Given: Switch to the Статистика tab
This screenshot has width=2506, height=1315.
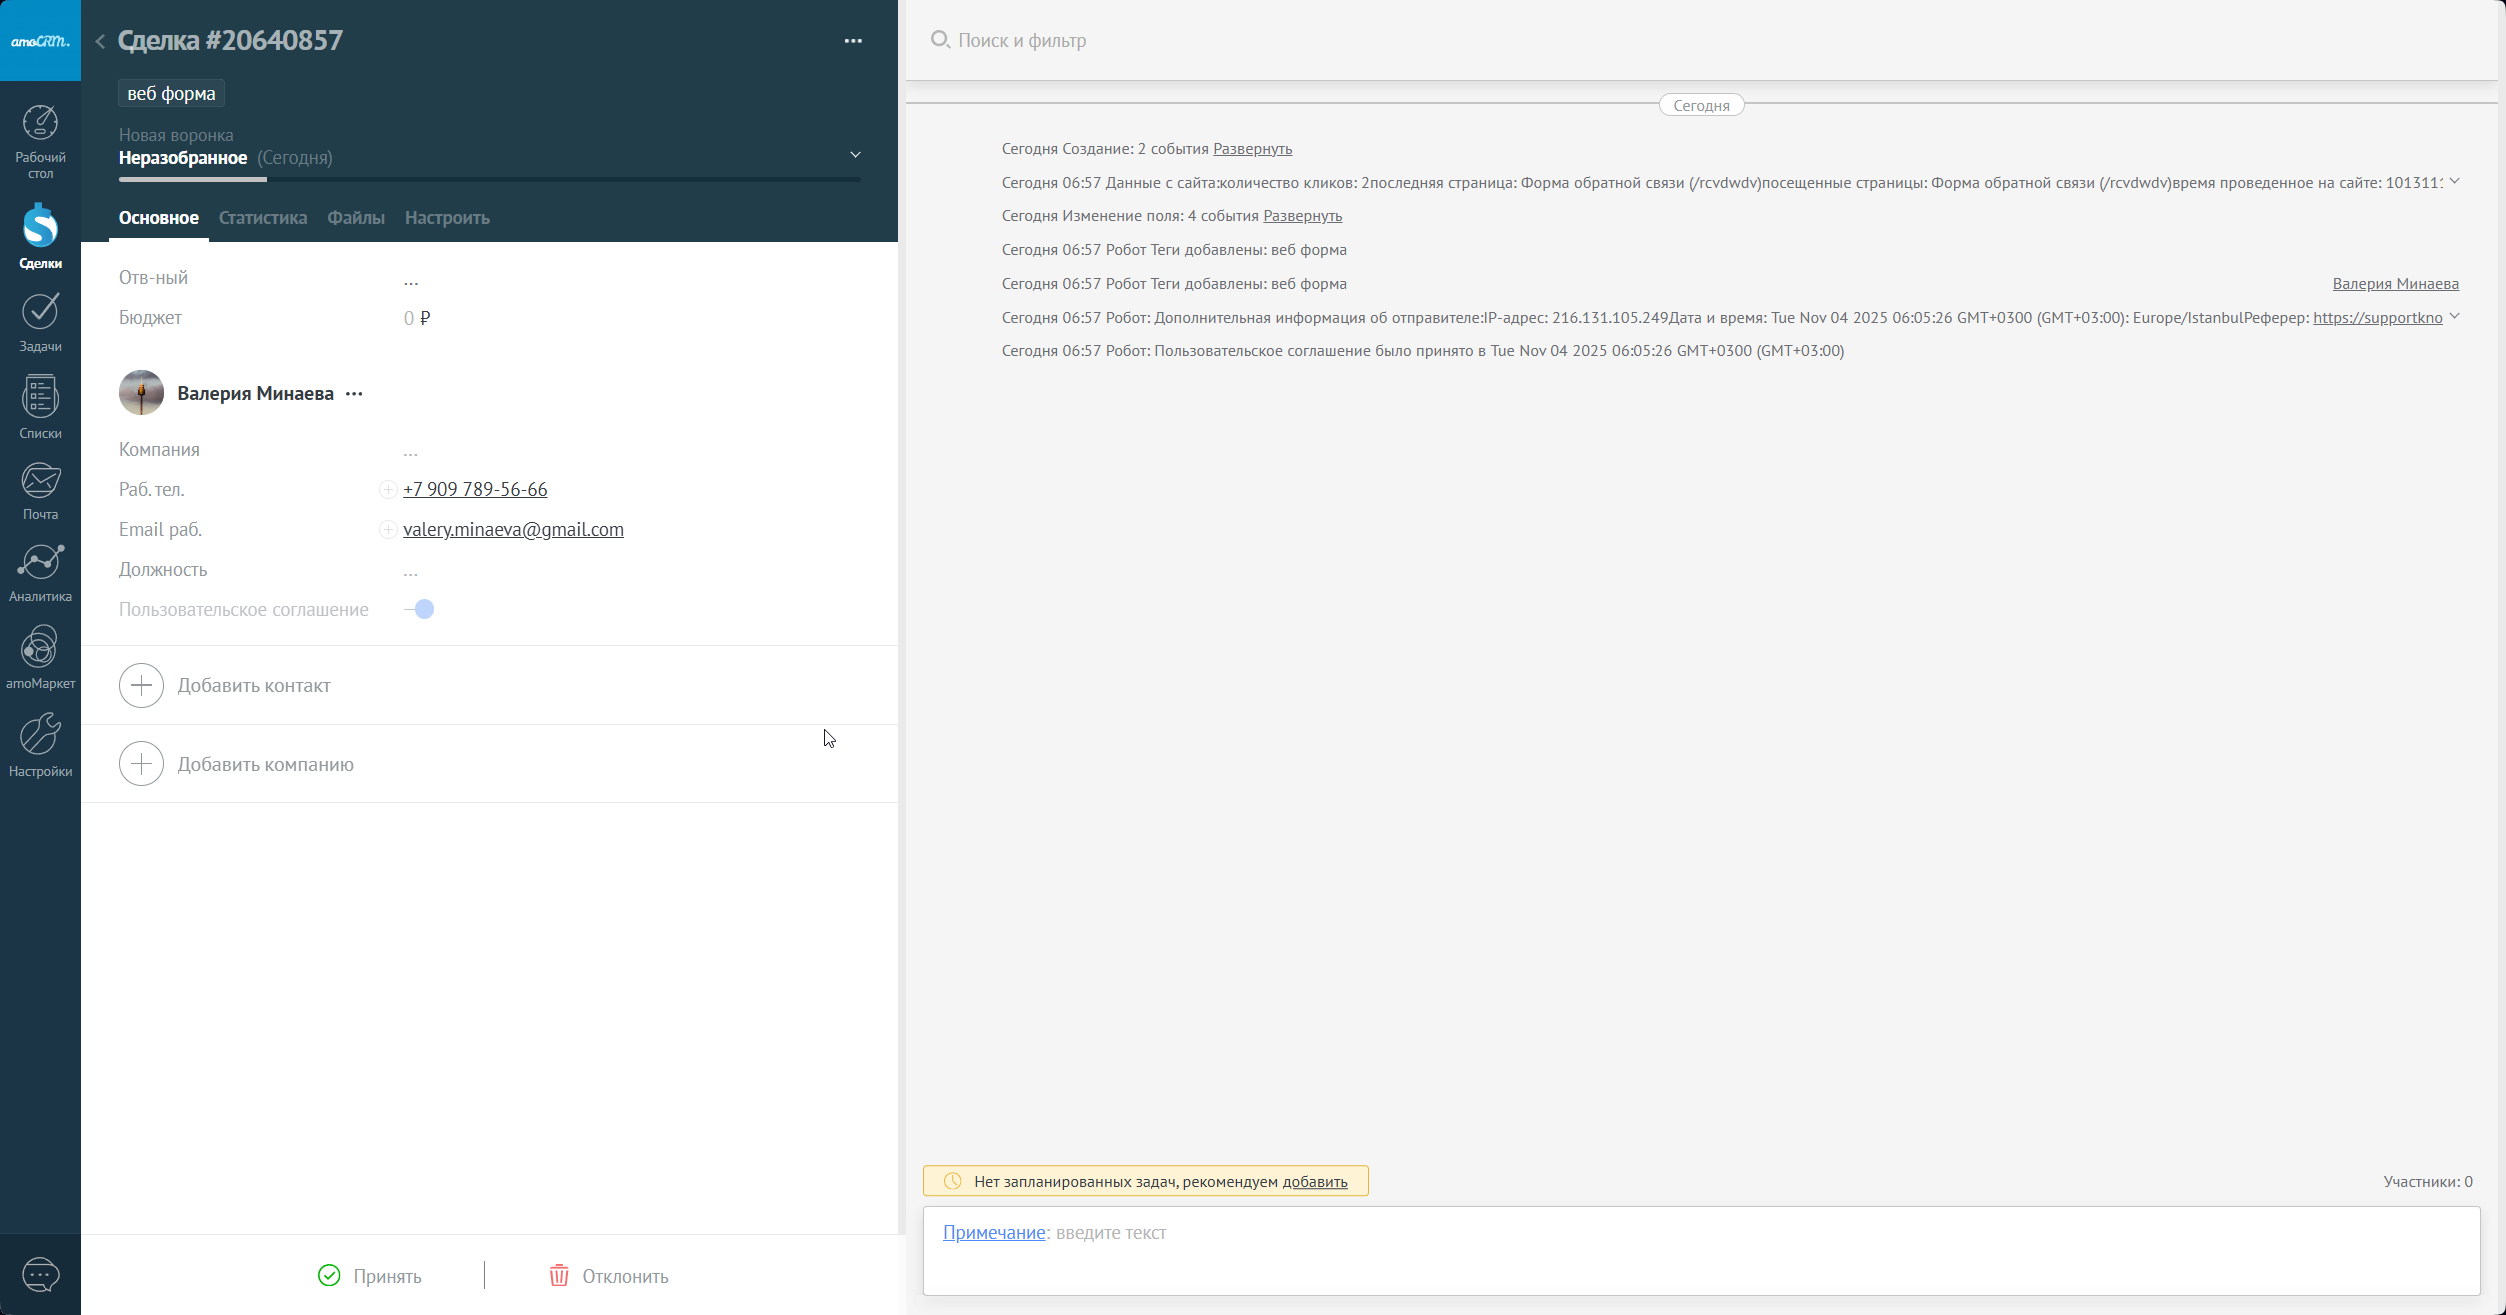Looking at the screenshot, I should 263,218.
